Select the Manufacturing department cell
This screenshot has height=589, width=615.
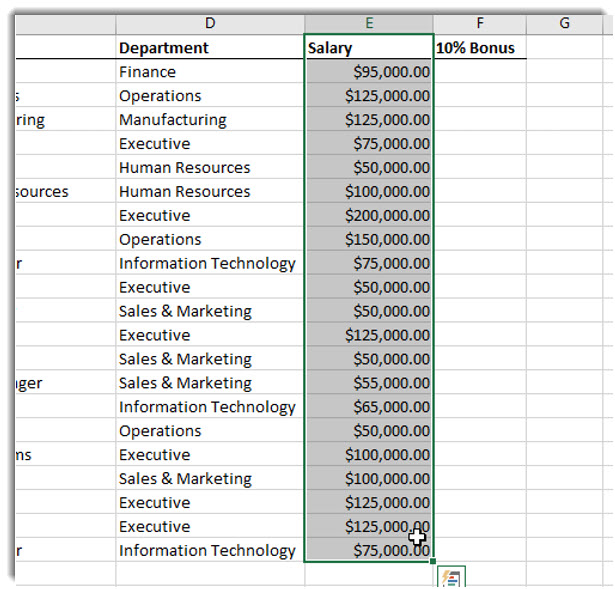click(x=209, y=120)
